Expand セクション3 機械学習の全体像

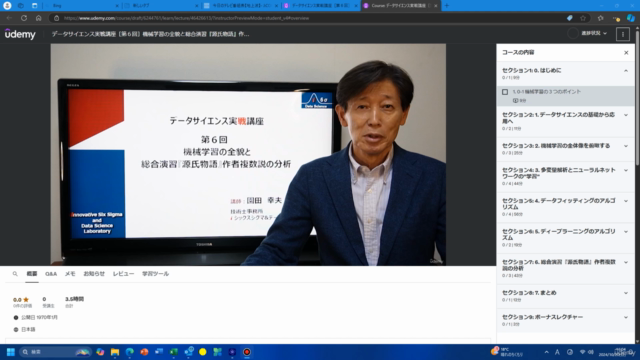(626, 146)
